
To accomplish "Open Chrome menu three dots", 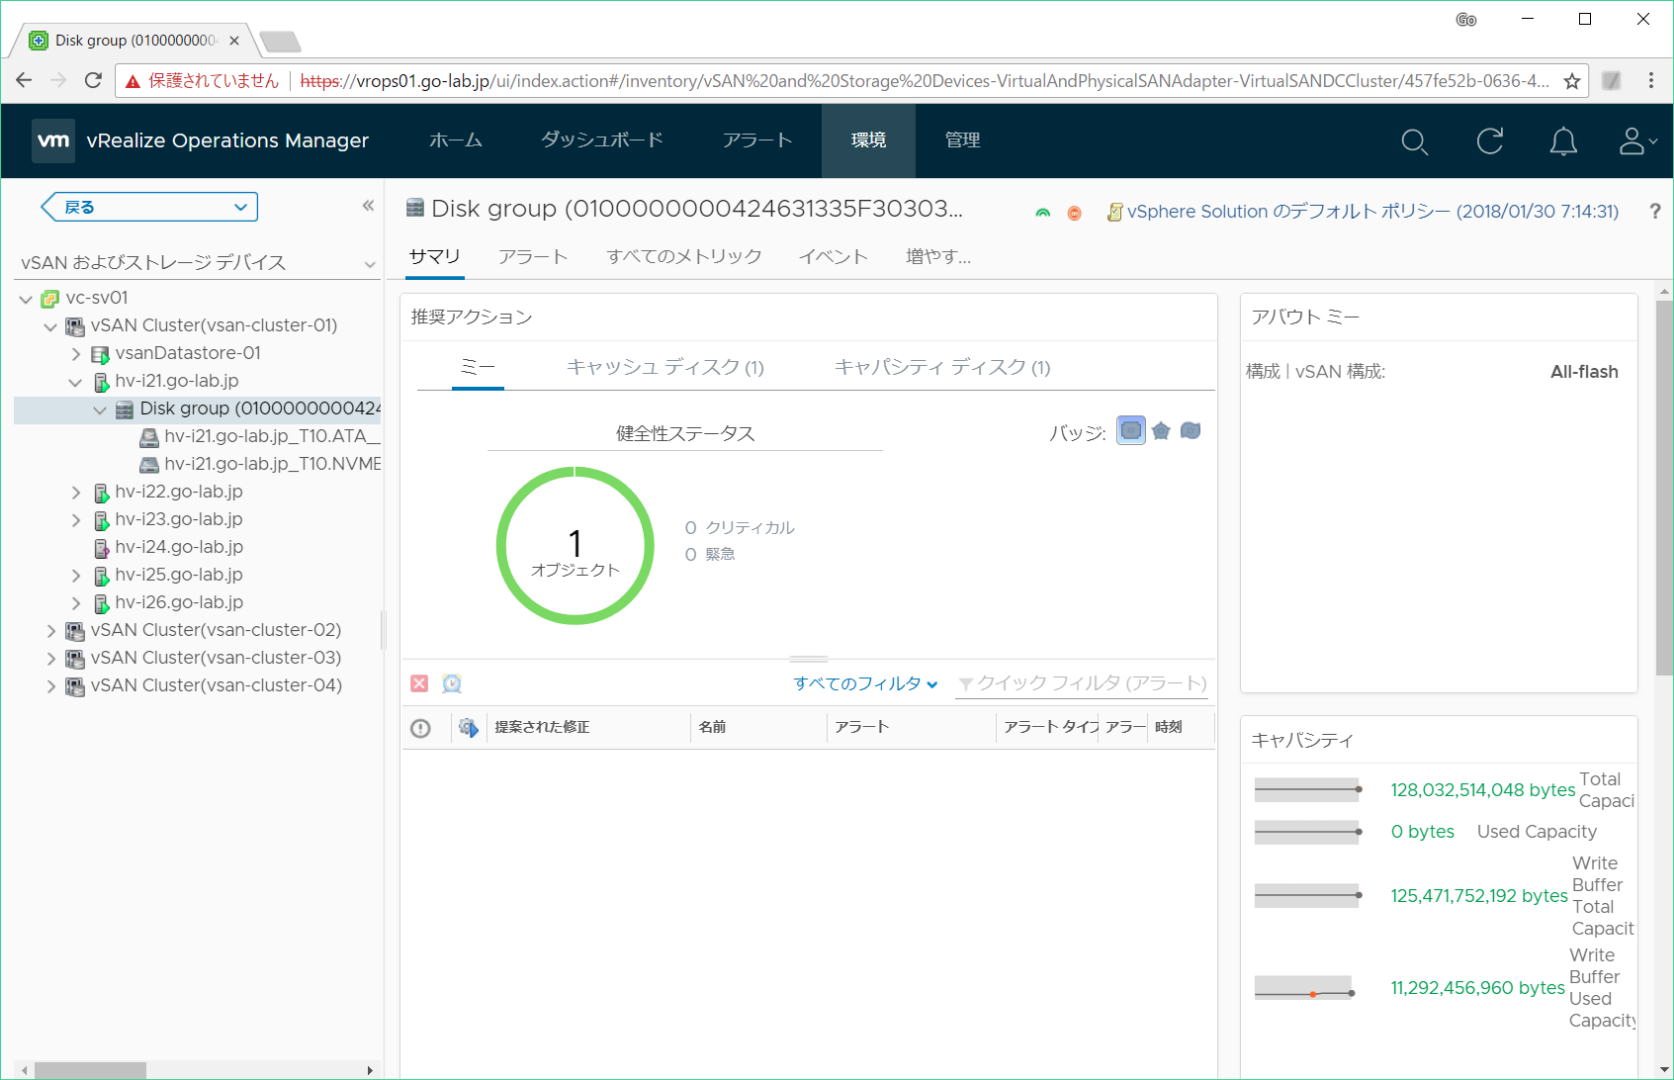I will click(1651, 81).
